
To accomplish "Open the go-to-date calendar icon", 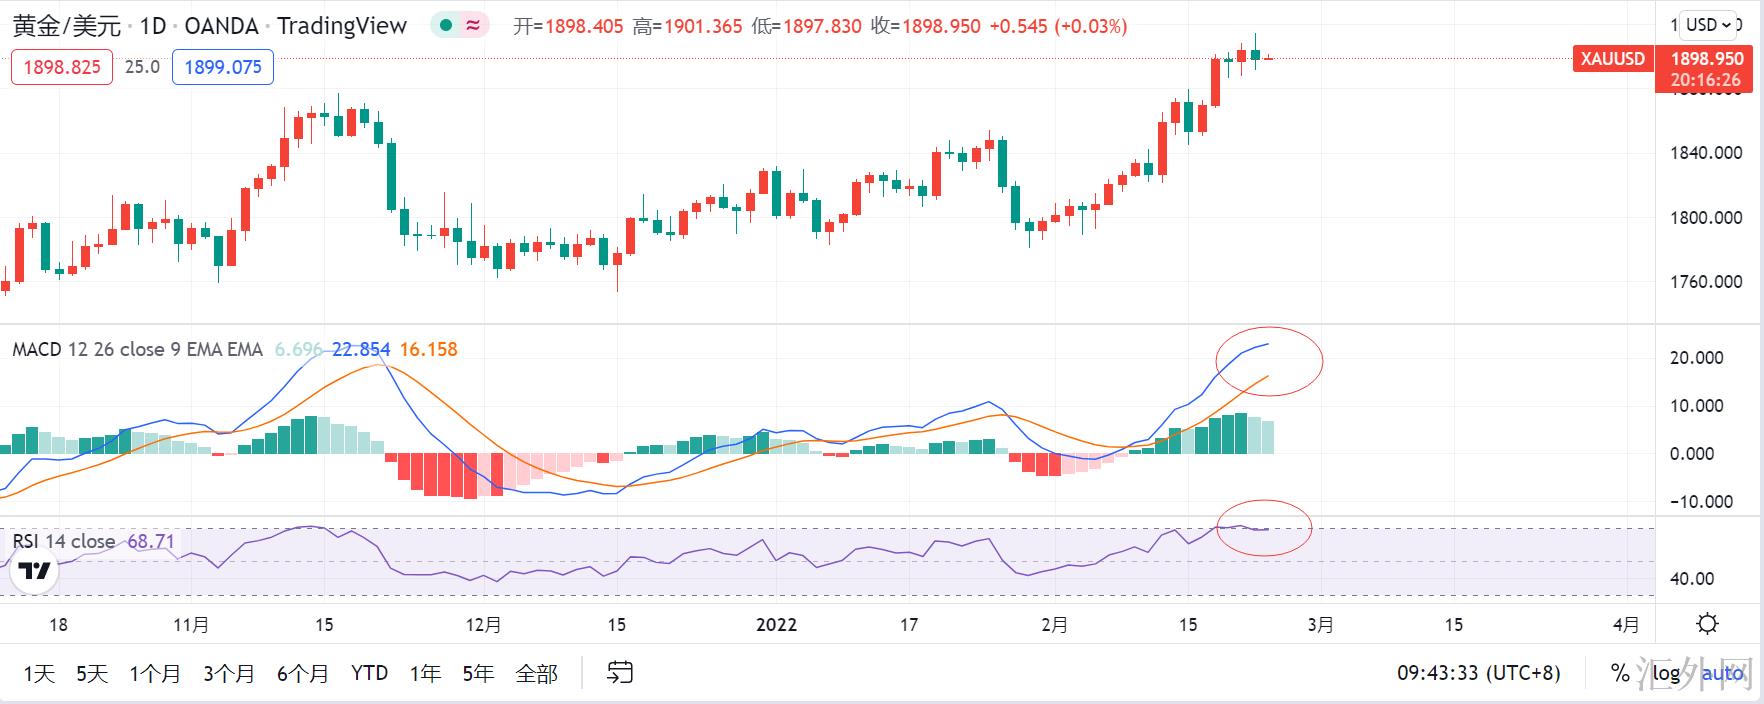I will (x=620, y=673).
